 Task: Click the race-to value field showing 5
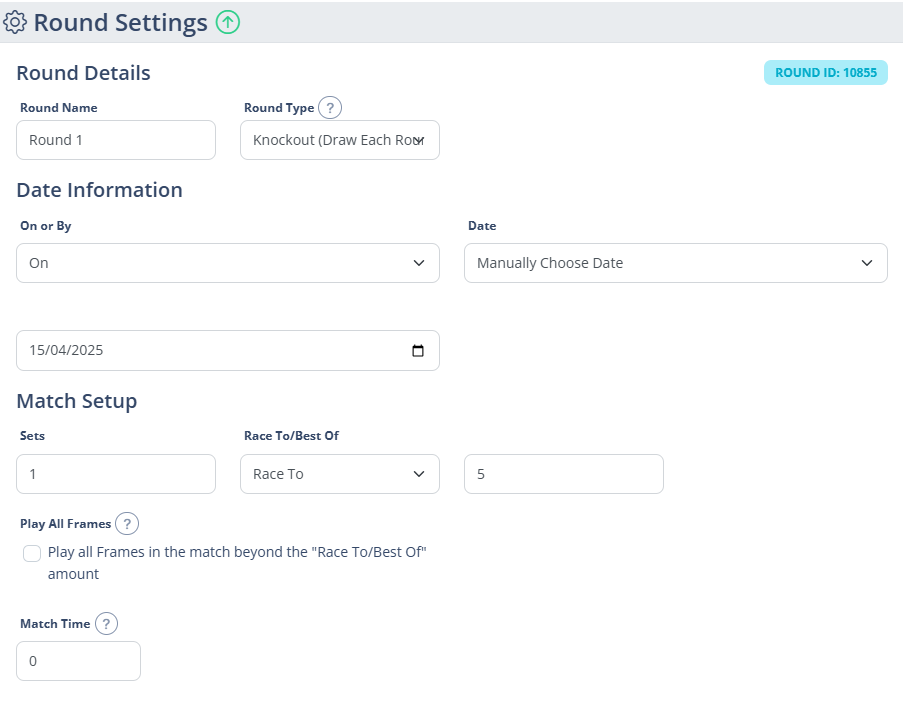[x=564, y=474]
